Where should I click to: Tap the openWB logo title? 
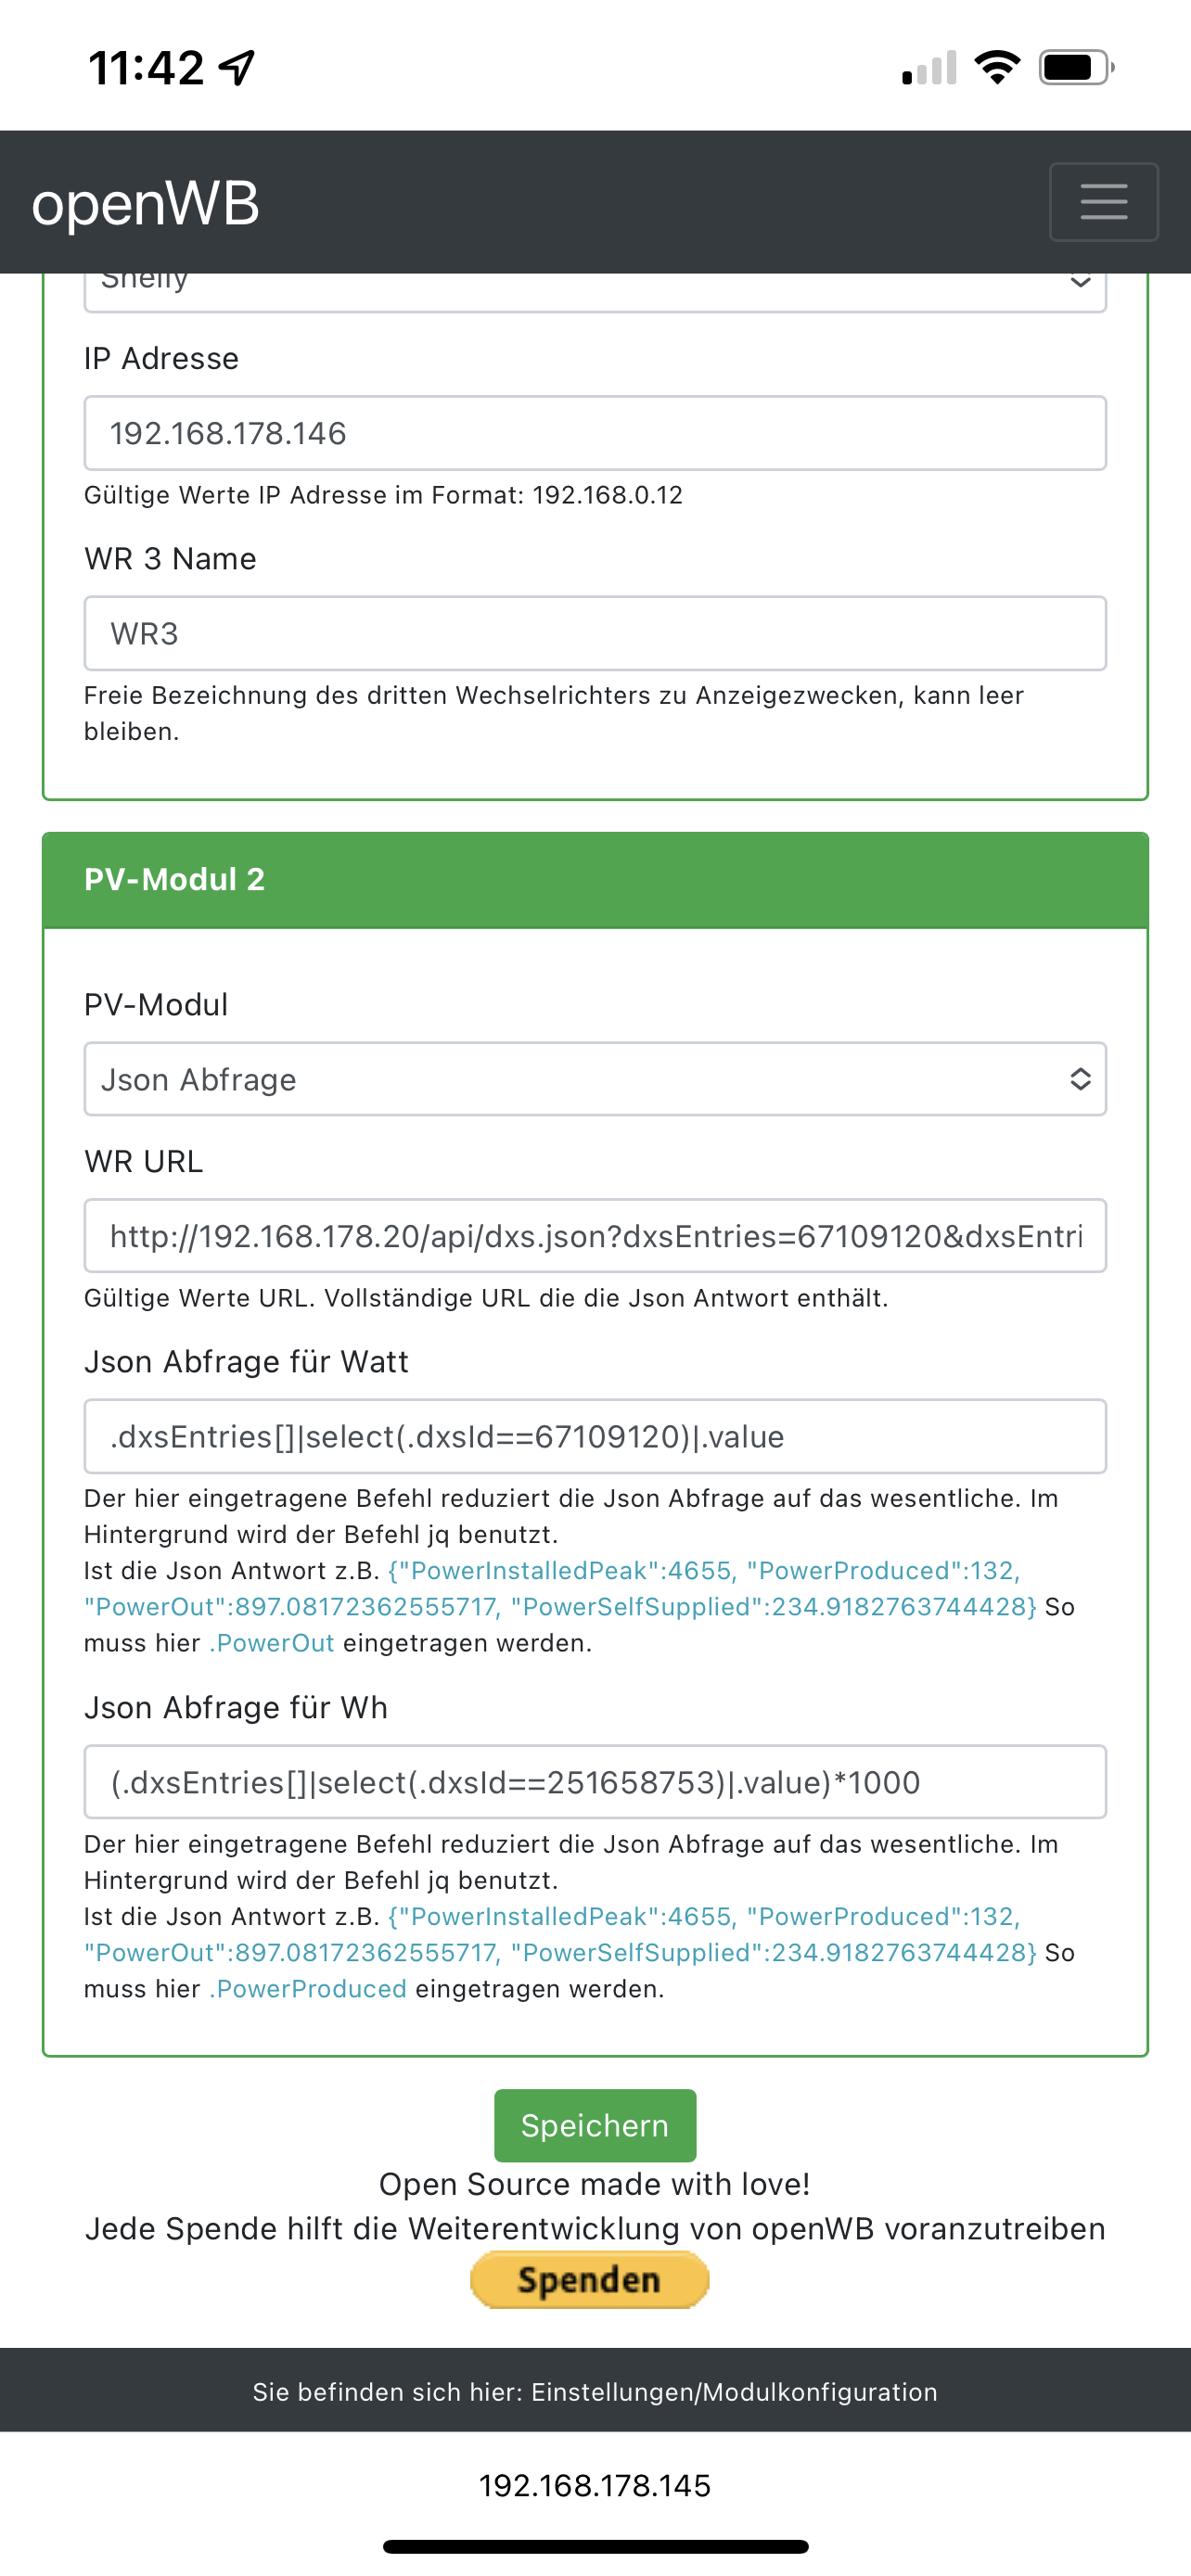click(146, 203)
